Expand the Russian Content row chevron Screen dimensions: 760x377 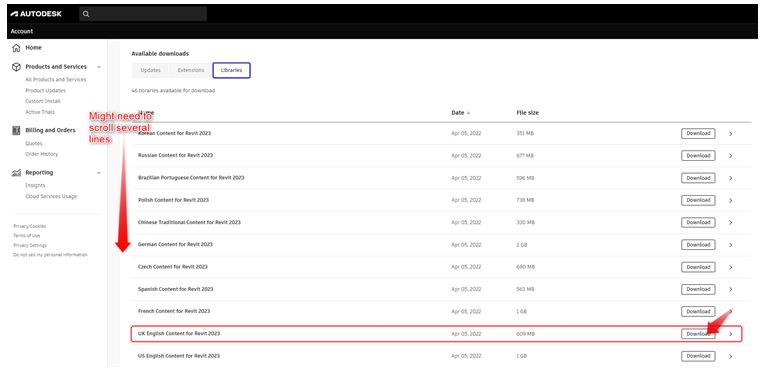pyautogui.click(x=730, y=156)
